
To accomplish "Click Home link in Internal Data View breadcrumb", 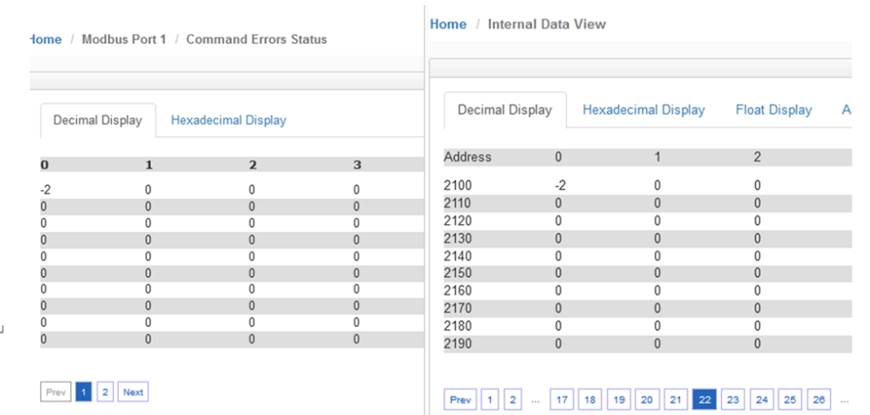I will (448, 24).
